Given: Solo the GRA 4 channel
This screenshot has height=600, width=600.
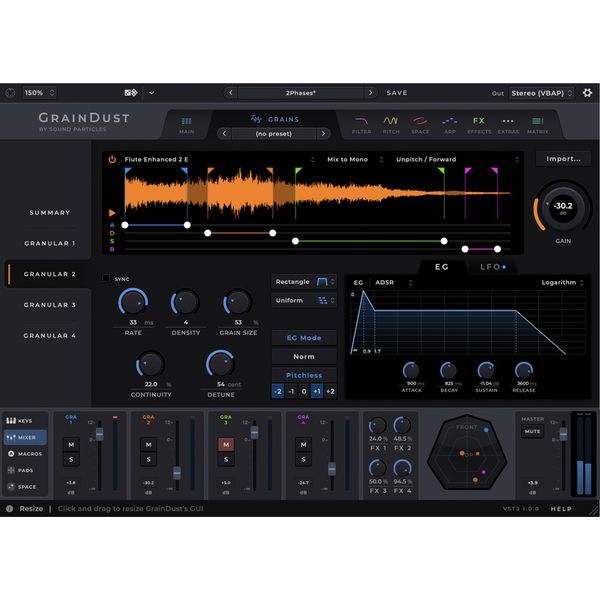Looking at the screenshot, I should pos(303,460).
